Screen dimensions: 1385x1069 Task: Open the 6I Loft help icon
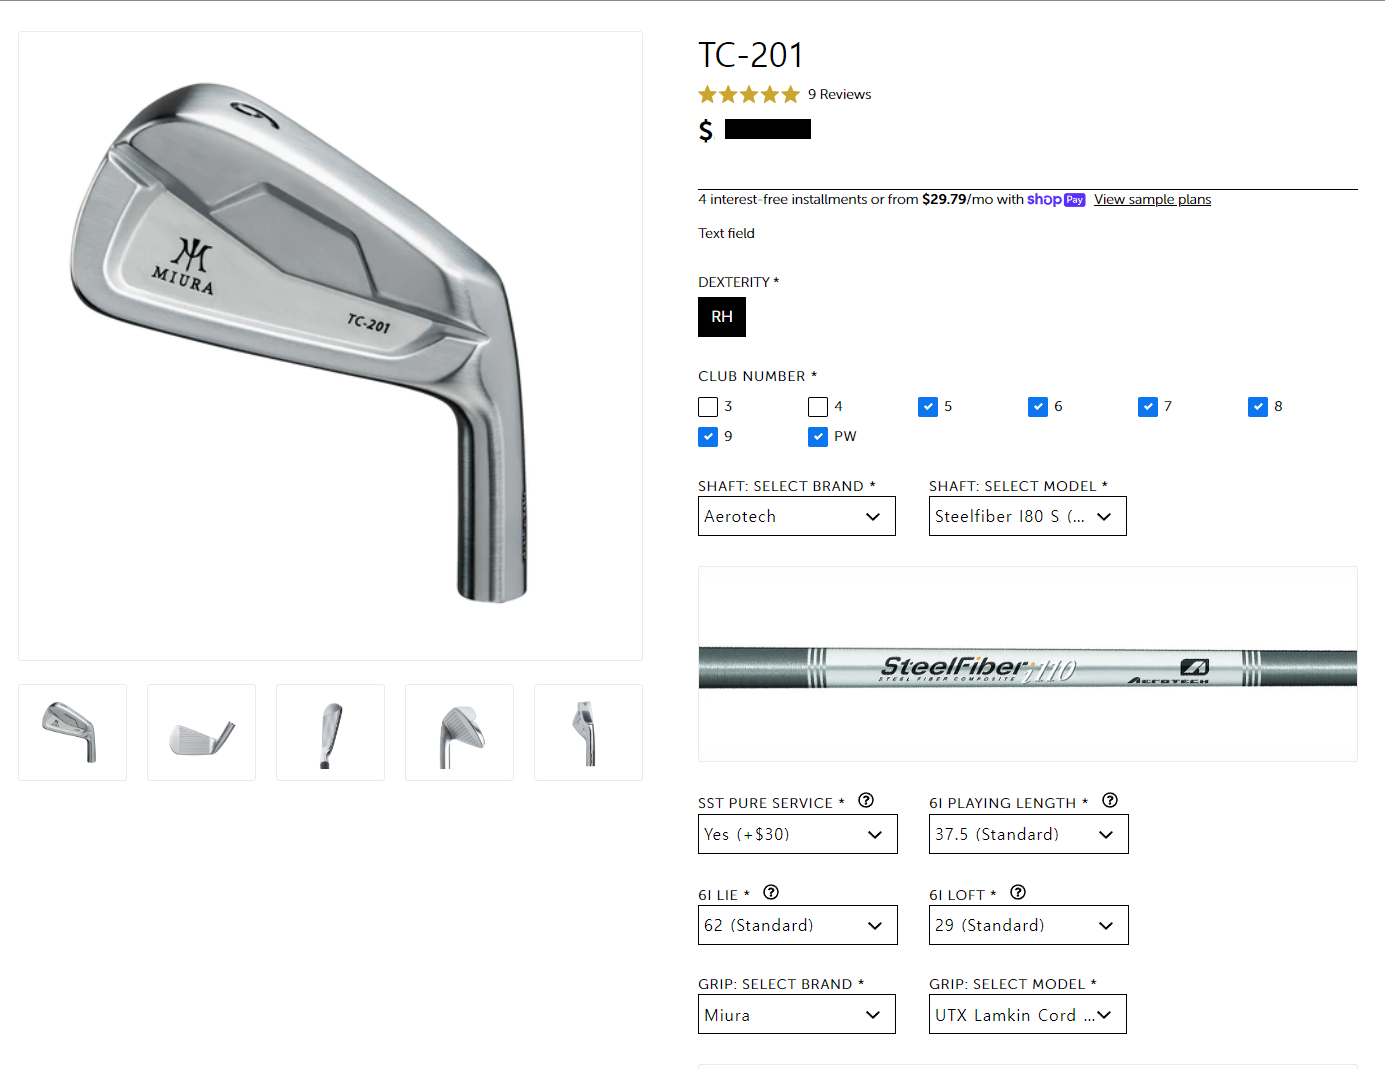pyautogui.click(x=1018, y=893)
